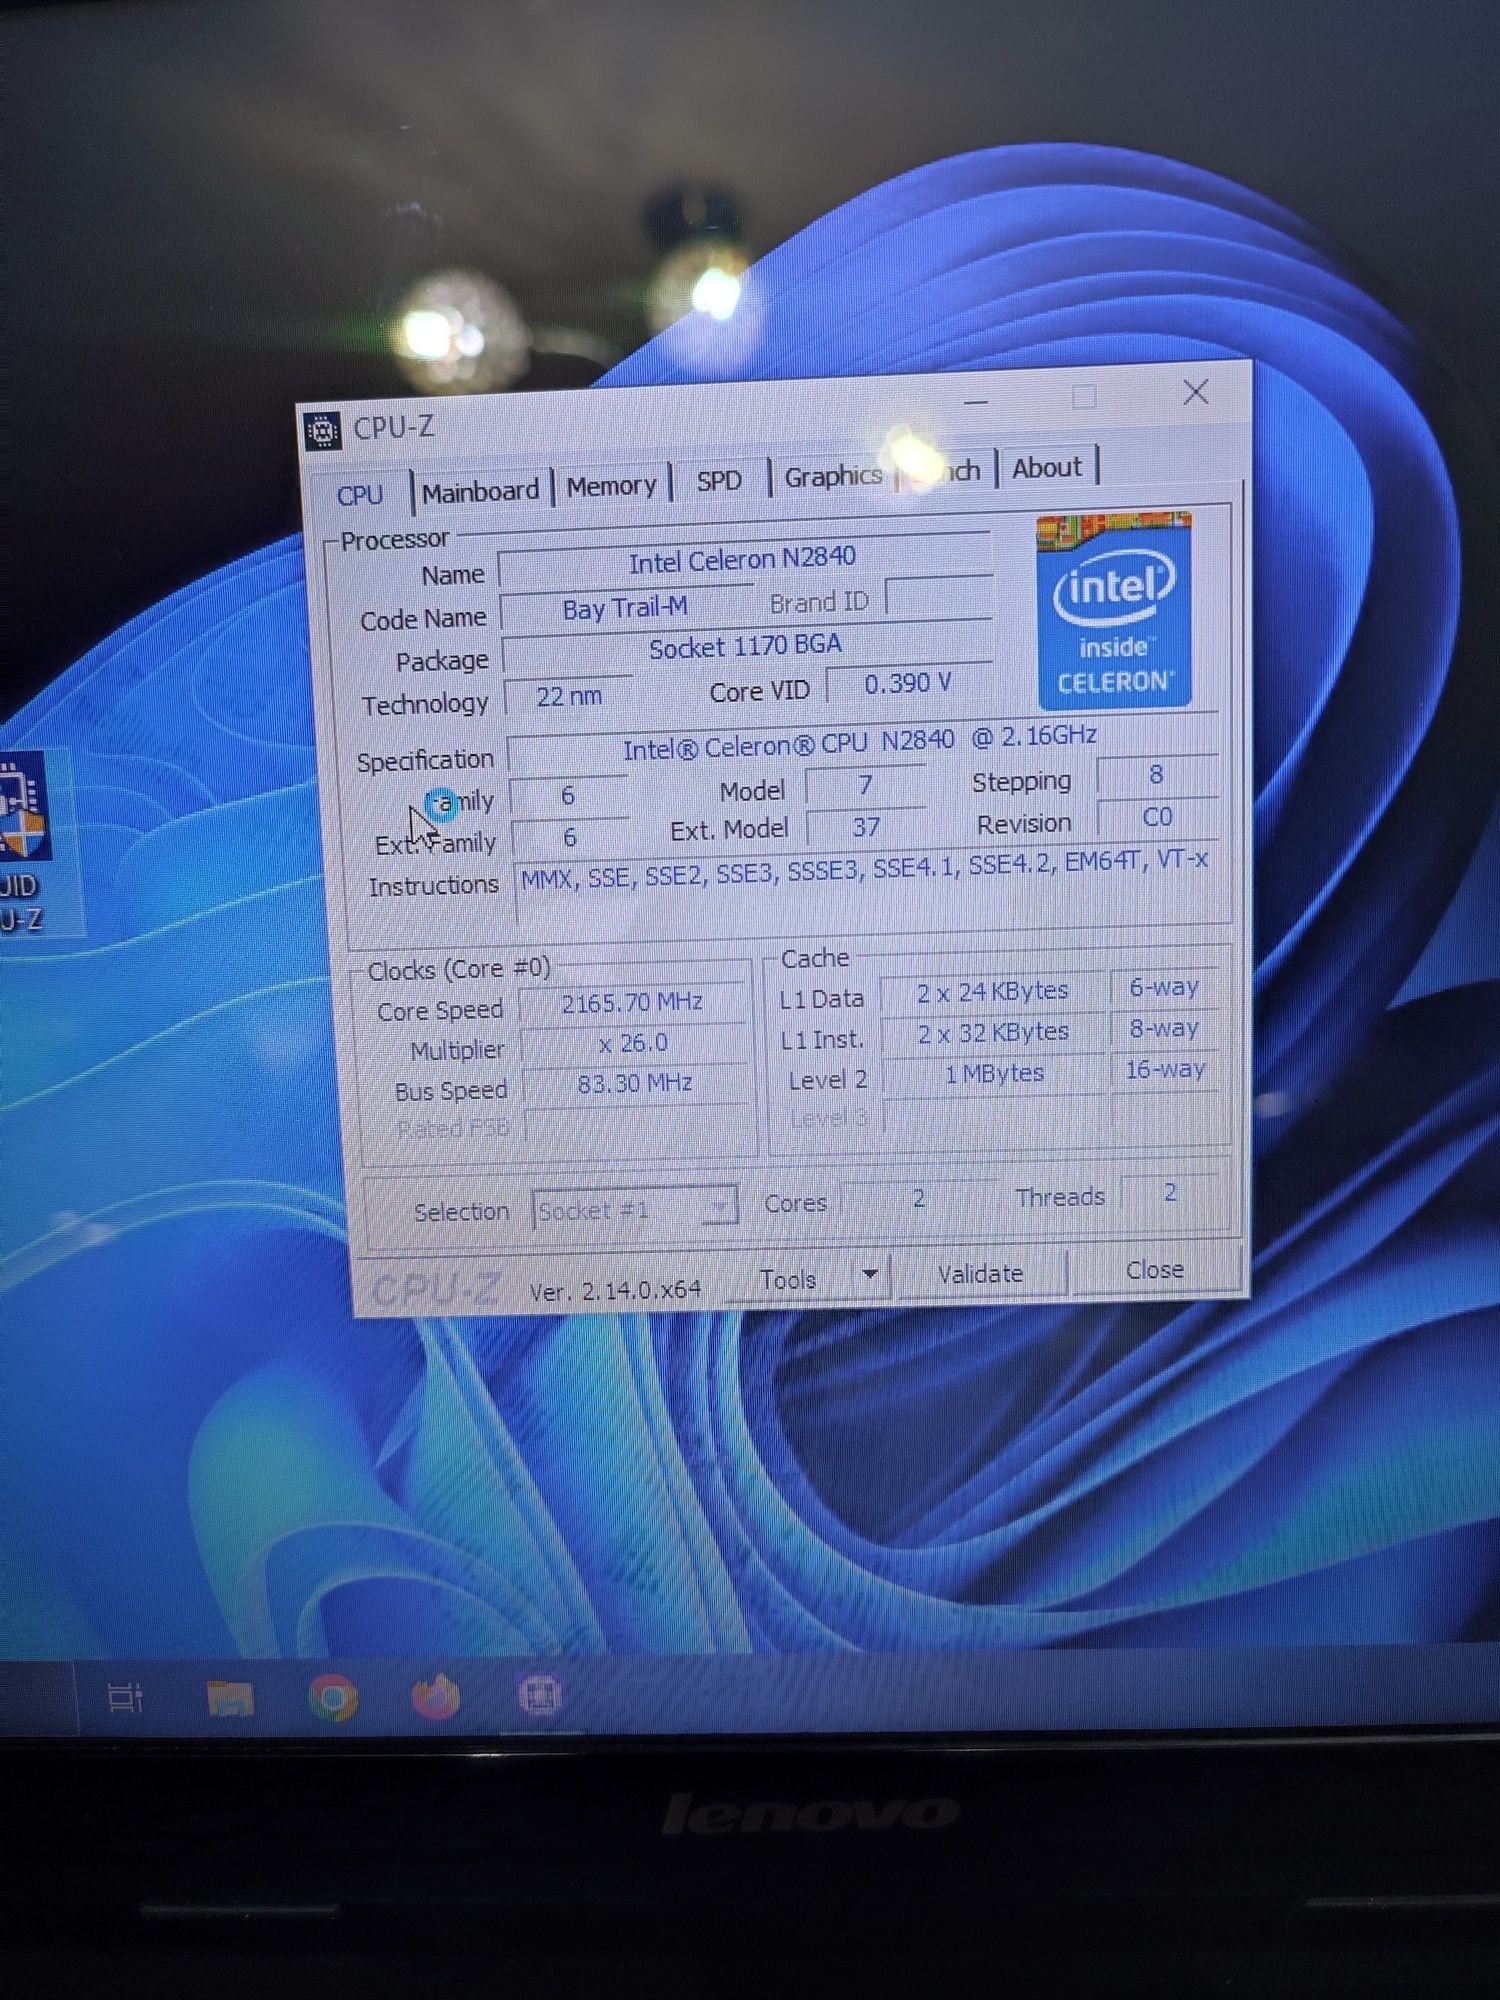The width and height of the screenshot is (1500, 2000).
Task: Click the version text Ver. 2.14.0.x64
Action: (x=615, y=1291)
